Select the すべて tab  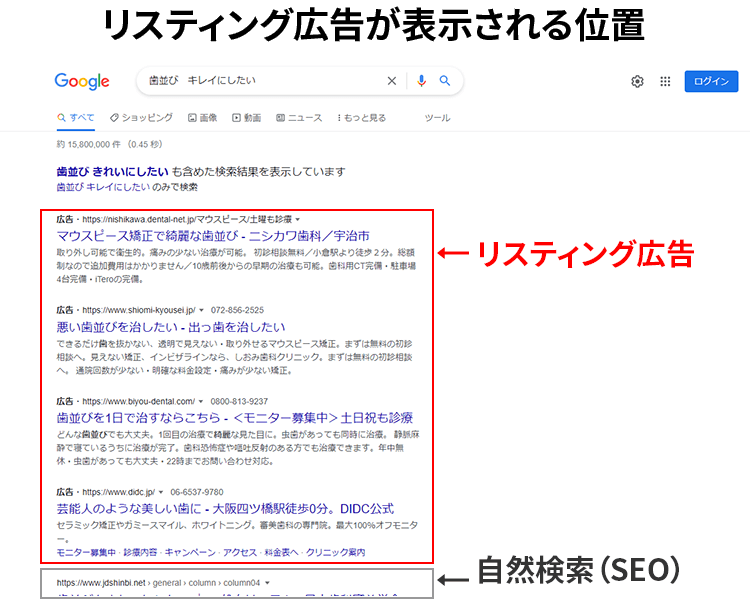tap(76, 118)
